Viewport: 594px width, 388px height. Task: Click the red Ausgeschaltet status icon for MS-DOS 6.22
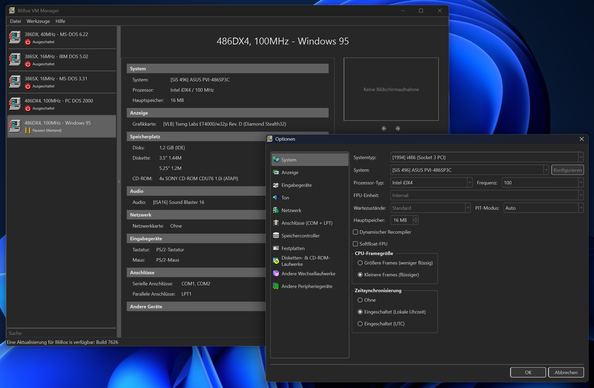[28, 42]
